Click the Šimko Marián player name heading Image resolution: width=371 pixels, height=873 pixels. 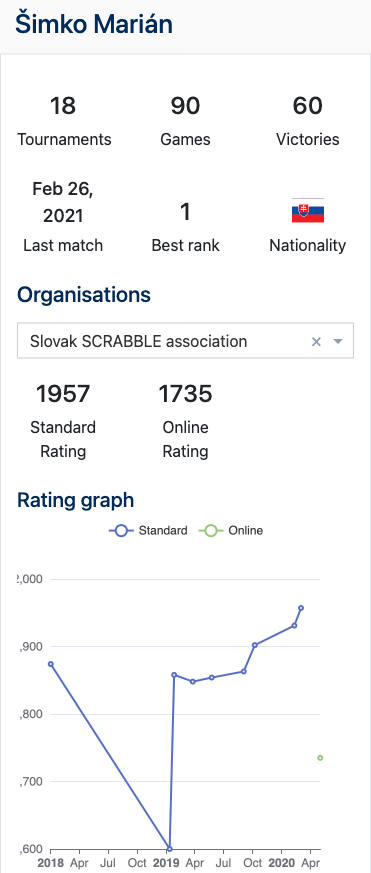tap(94, 24)
